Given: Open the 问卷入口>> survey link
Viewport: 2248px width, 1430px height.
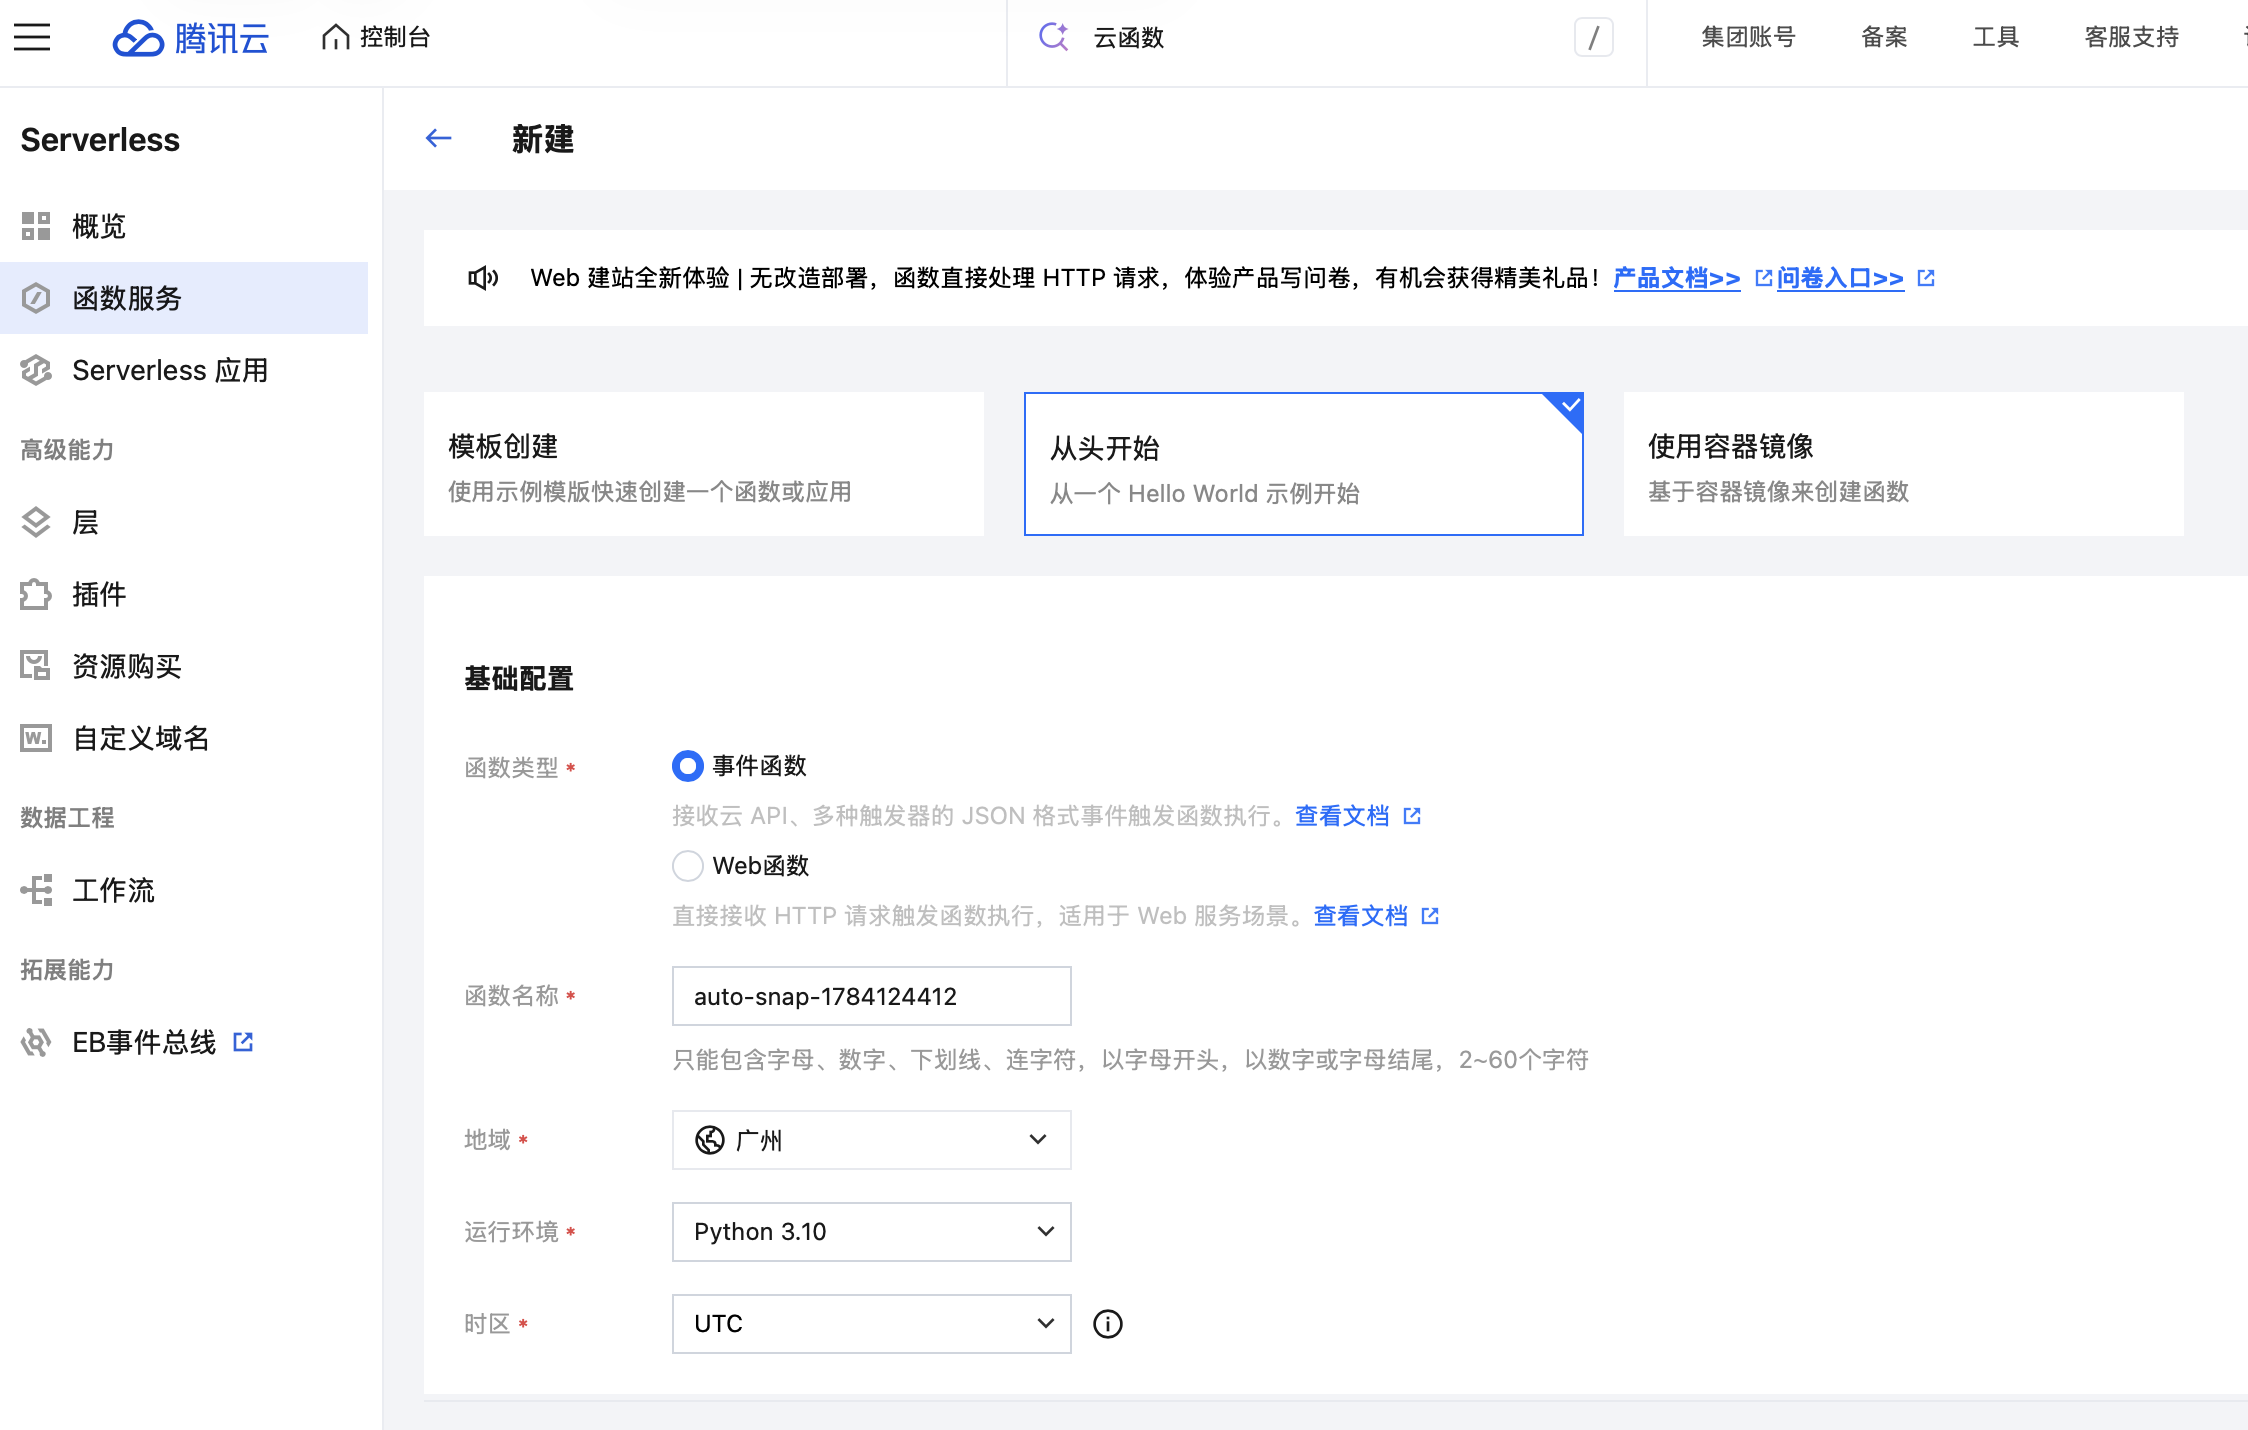Looking at the screenshot, I should point(1840,278).
